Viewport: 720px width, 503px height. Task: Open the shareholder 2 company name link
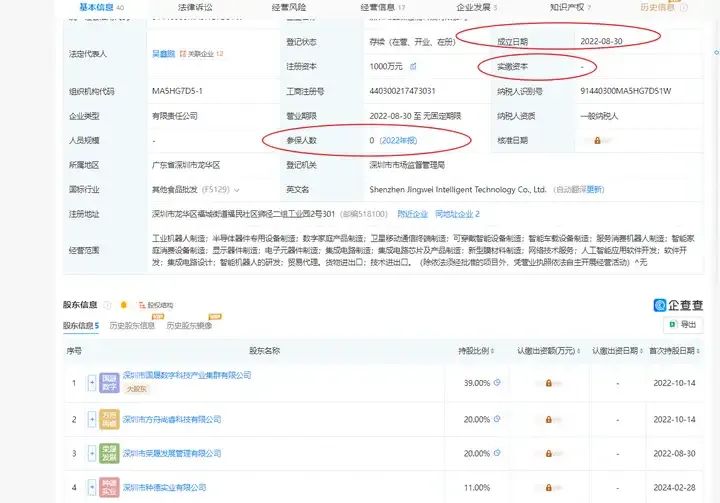tap(172, 419)
